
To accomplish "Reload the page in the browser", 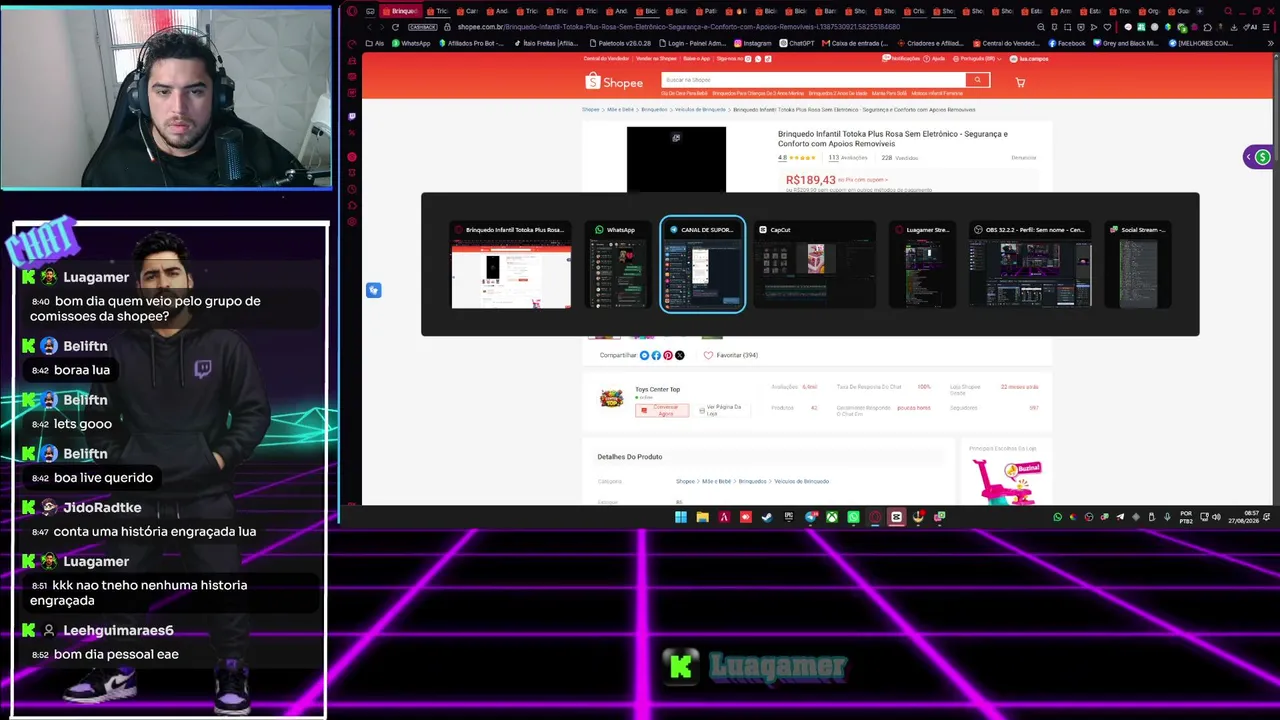I will (395, 27).
